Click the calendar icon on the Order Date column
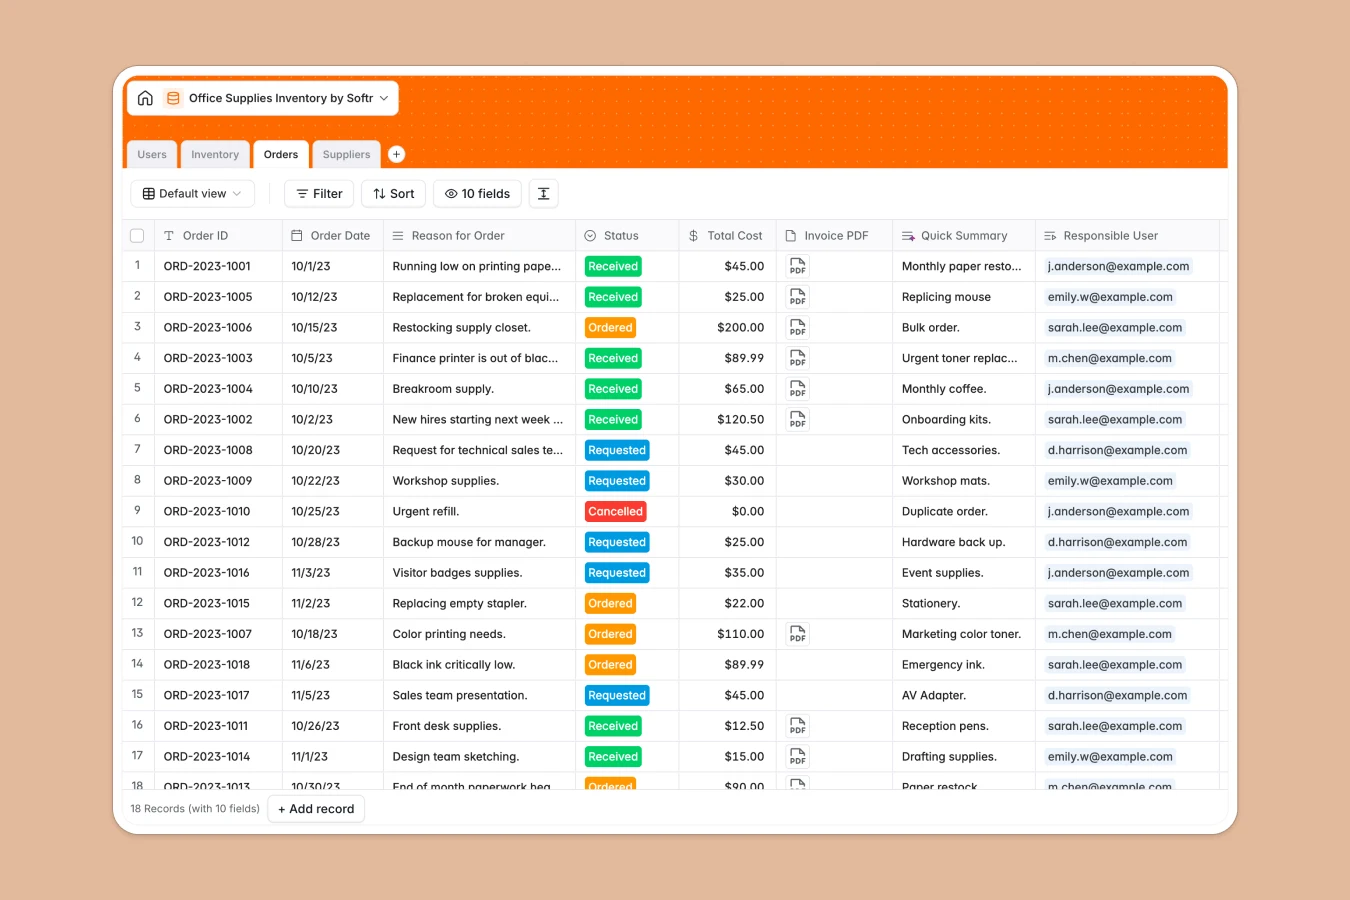Image resolution: width=1350 pixels, height=900 pixels. point(296,235)
